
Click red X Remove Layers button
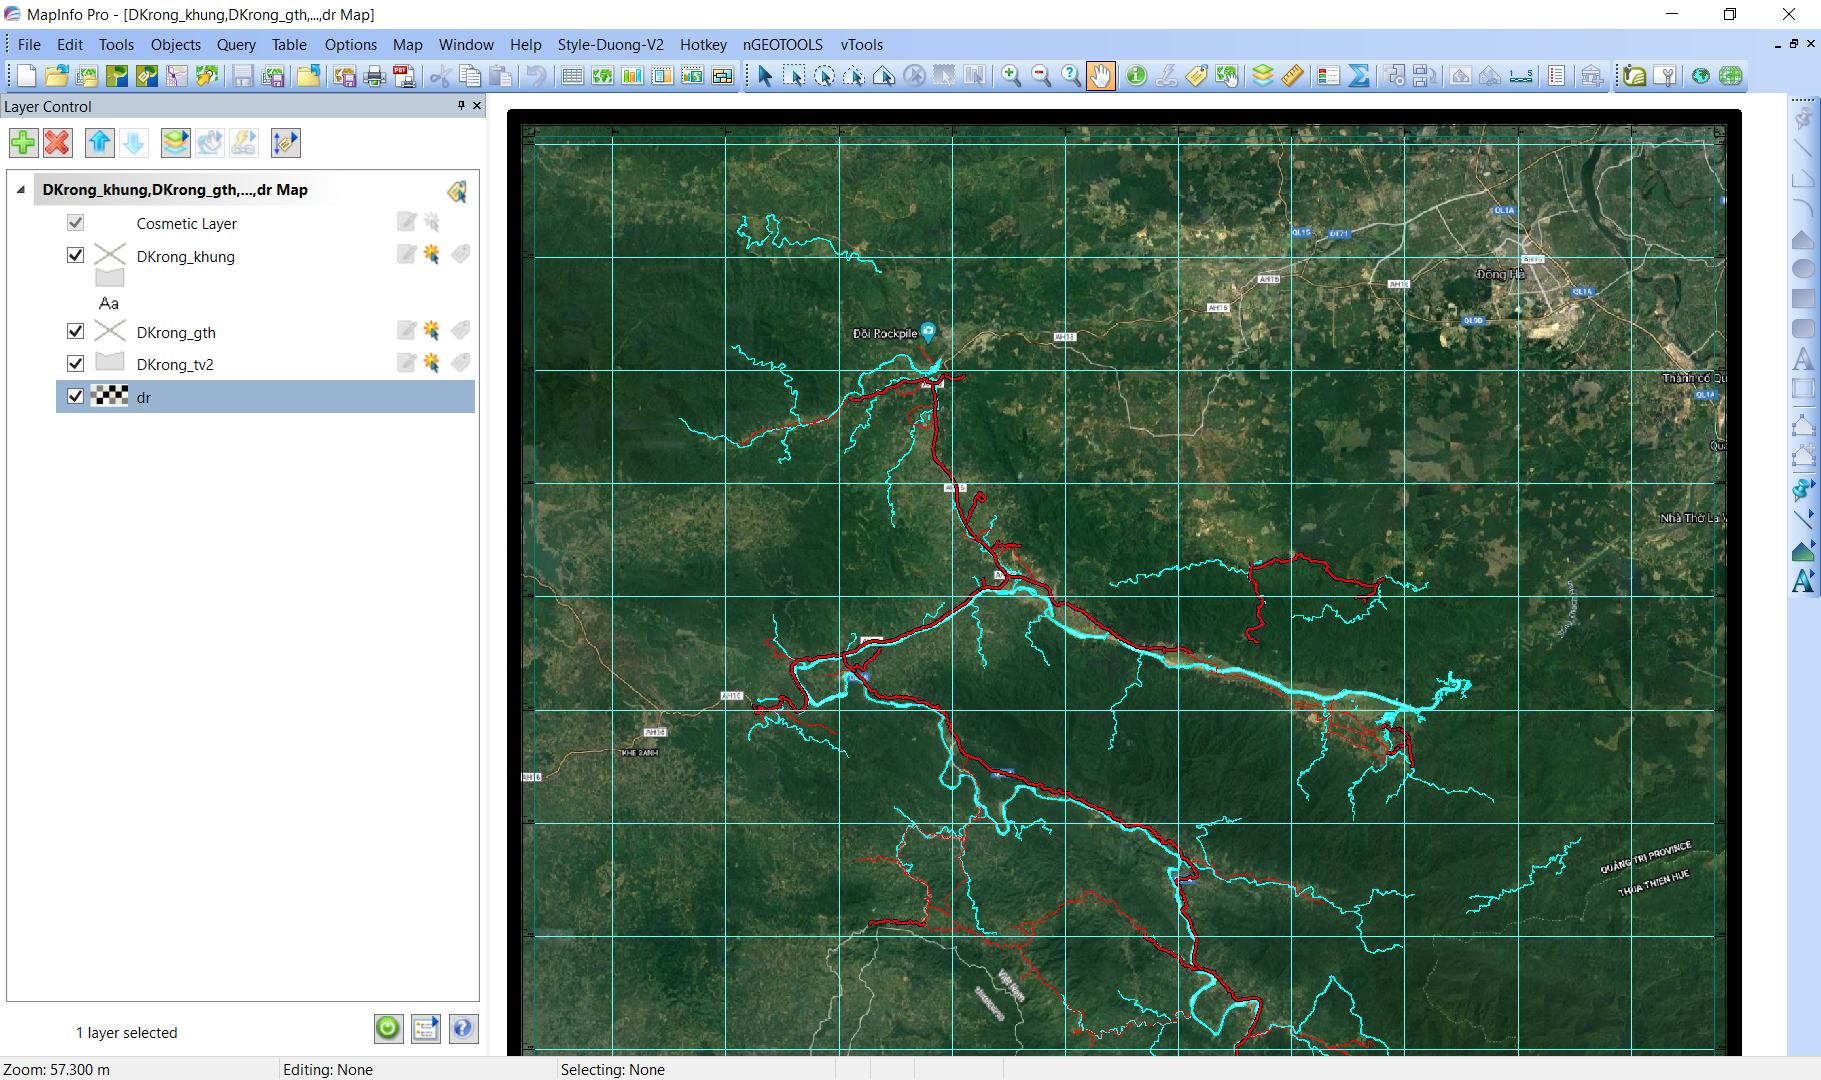pos(58,143)
